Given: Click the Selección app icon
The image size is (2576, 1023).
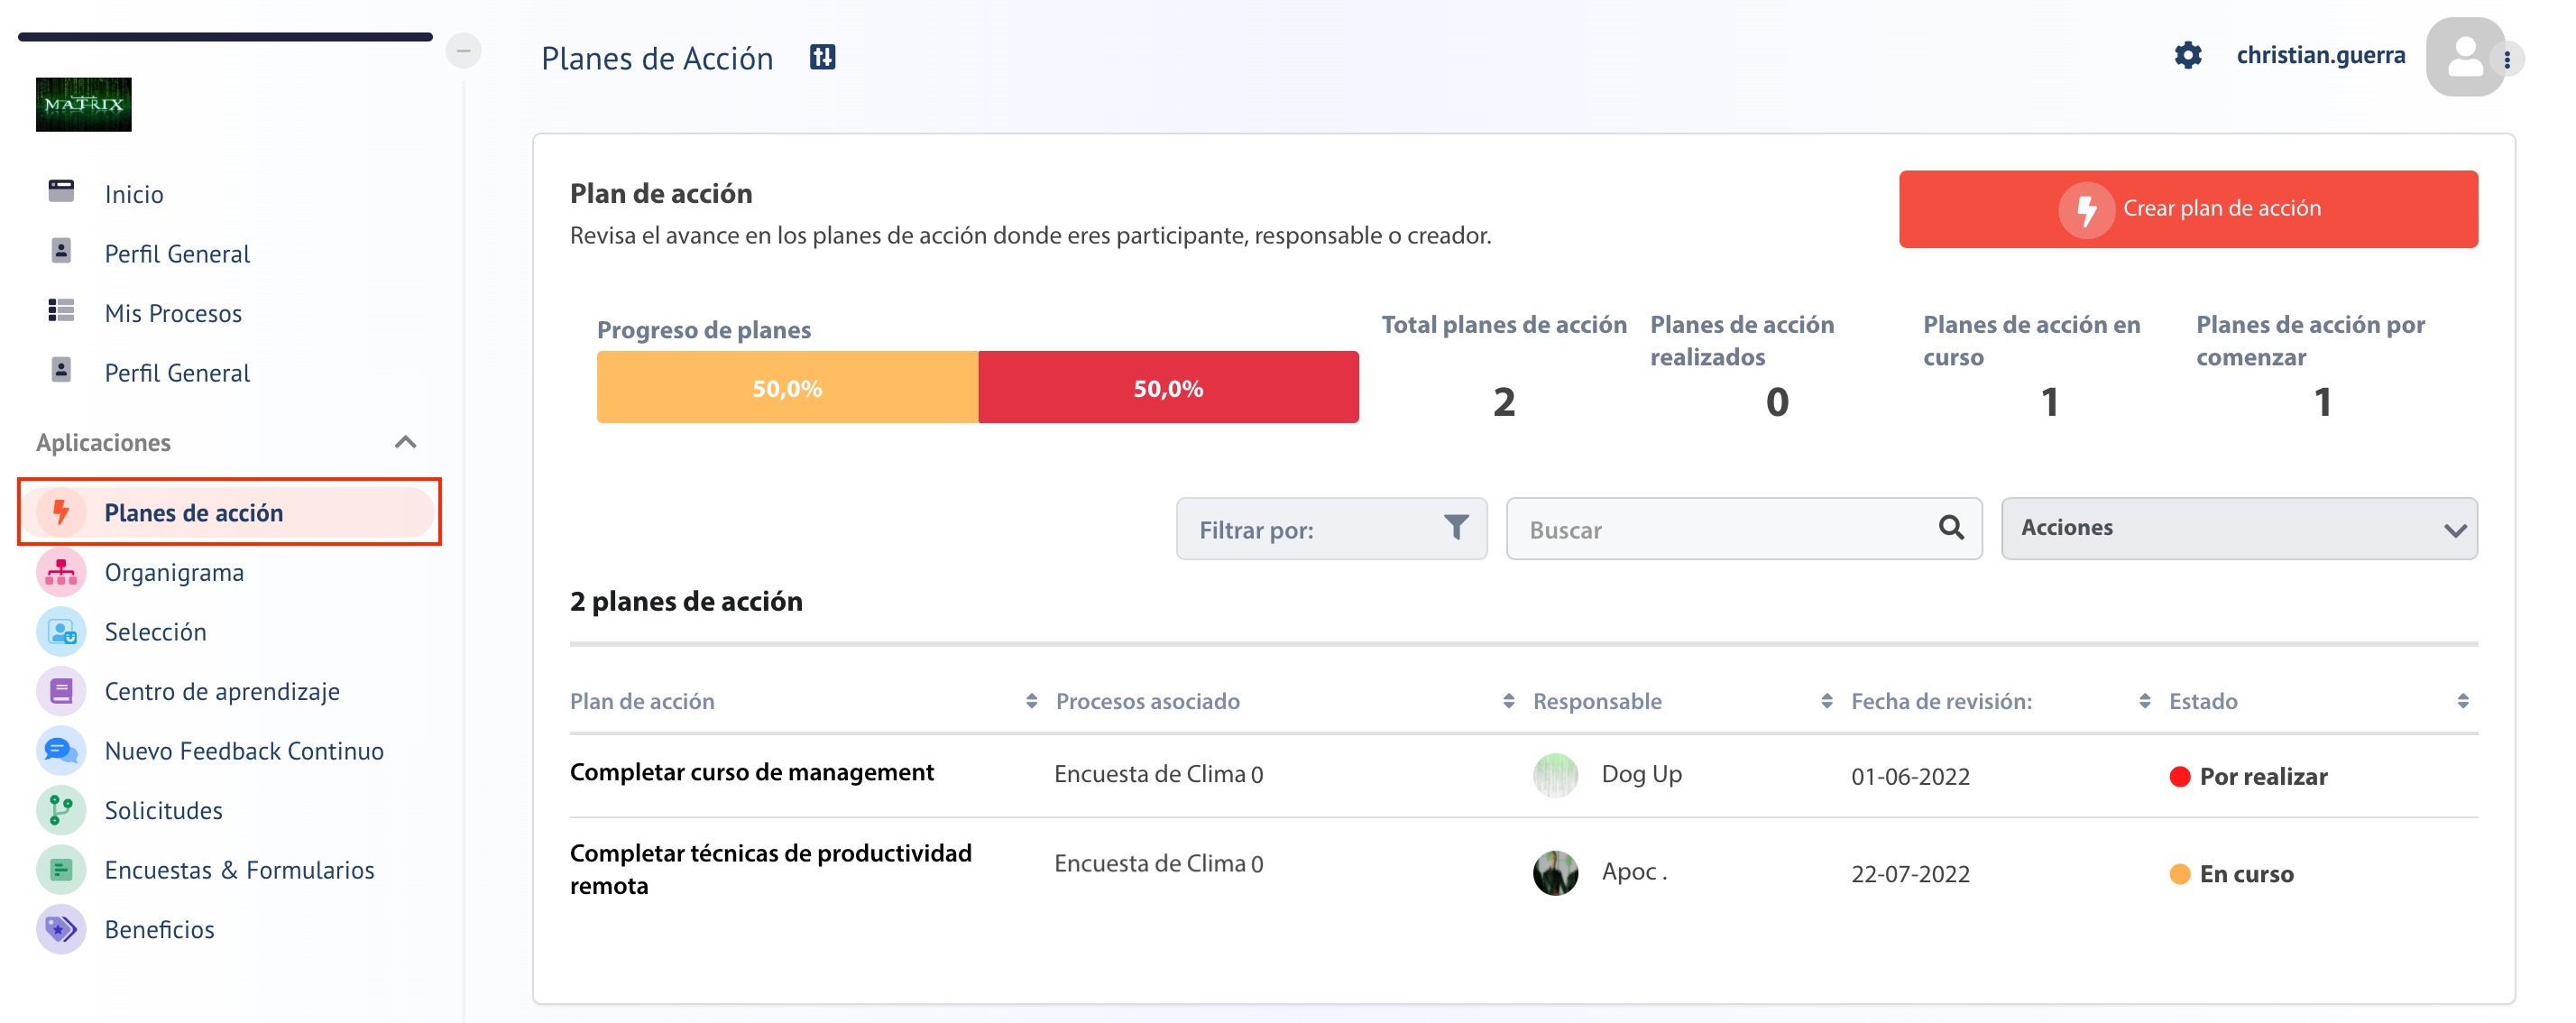Looking at the screenshot, I should 61,631.
